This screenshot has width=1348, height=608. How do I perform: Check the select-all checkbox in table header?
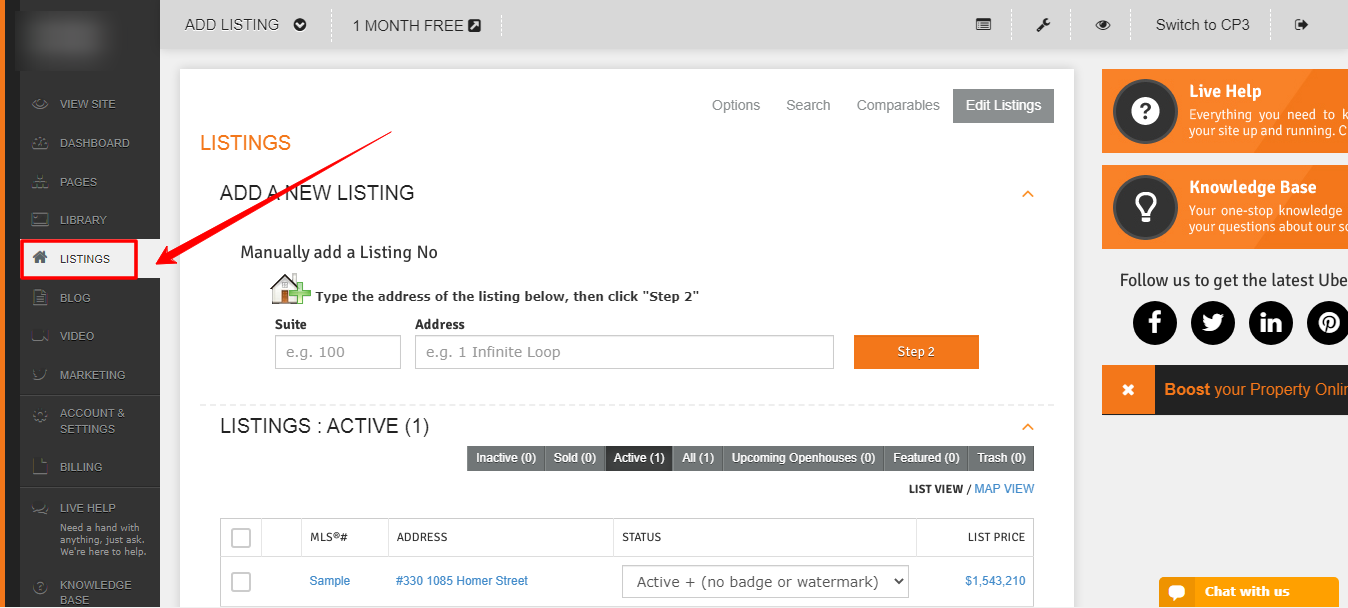241,538
